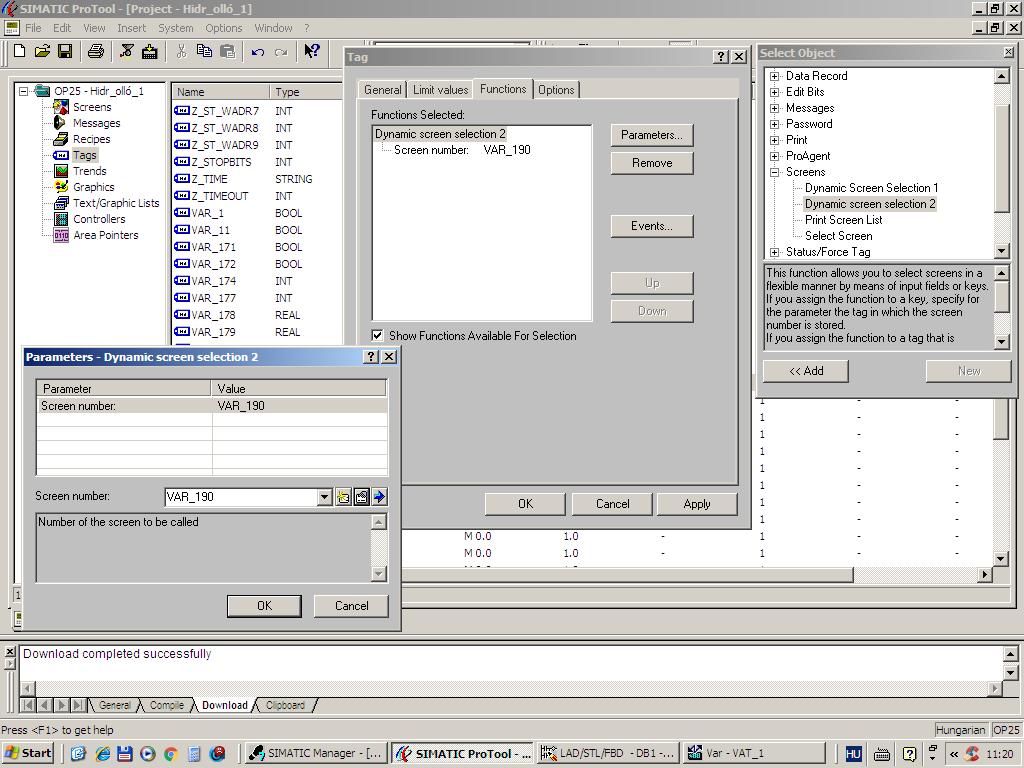The width and height of the screenshot is (1024, 768).
Task: Click the Parameters... button
Action: (652, 135)
